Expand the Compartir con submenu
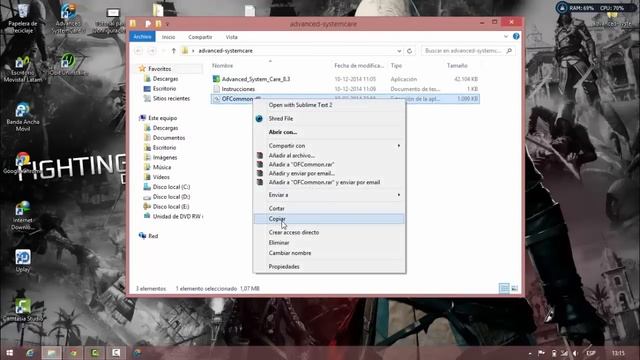Screen dimensions: 640x360 pyautogui.click(x=329, y=146)
